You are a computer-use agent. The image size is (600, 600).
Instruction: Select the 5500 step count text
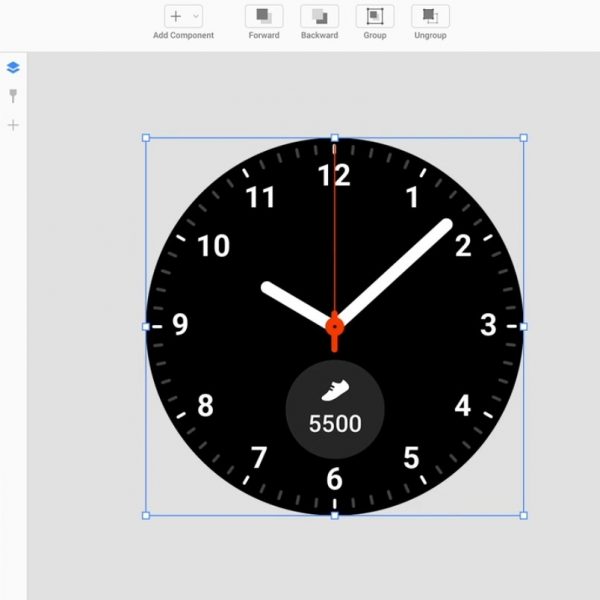pos(334,424)
